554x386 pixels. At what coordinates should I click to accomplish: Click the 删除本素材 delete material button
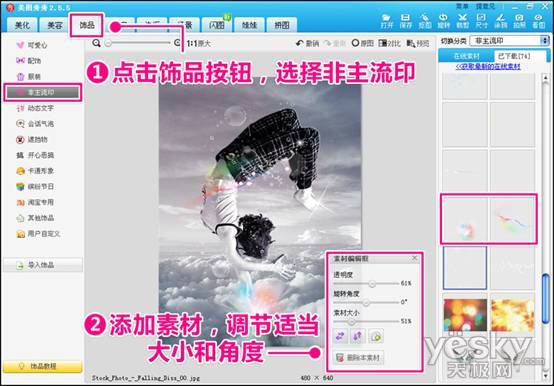coord(359,358)
